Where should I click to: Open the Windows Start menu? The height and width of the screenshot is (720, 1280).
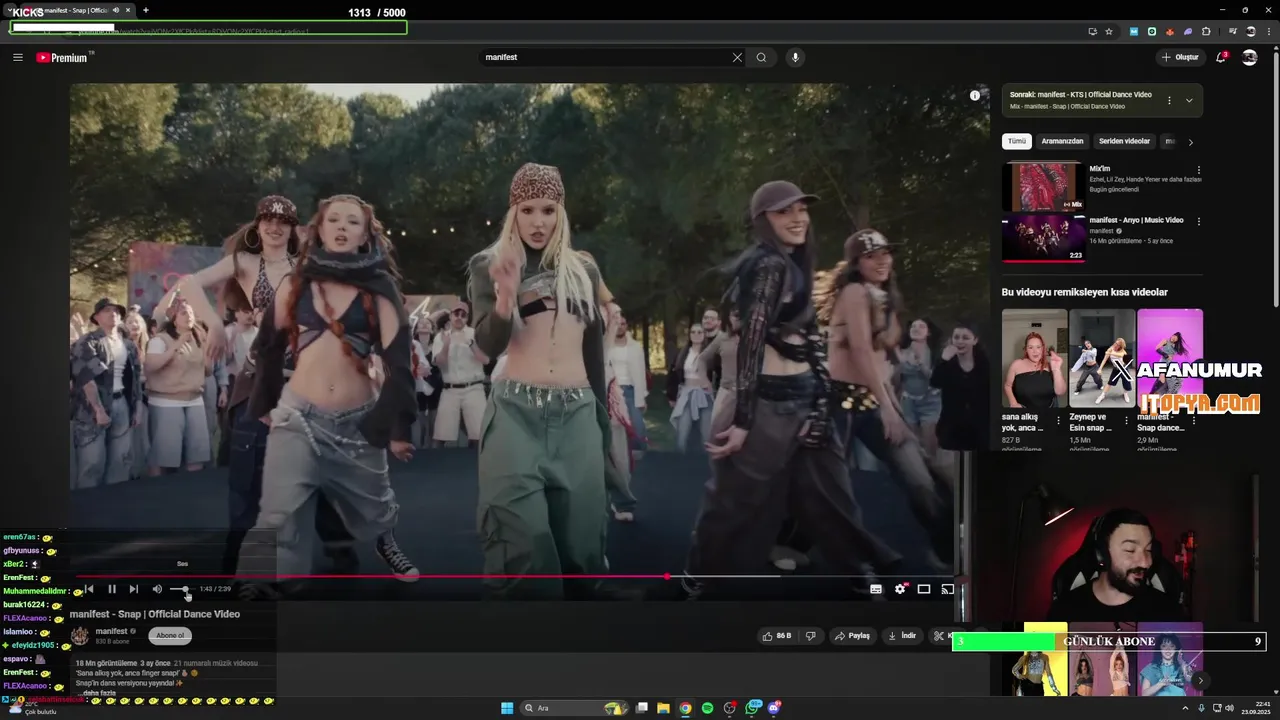[507, 708]
